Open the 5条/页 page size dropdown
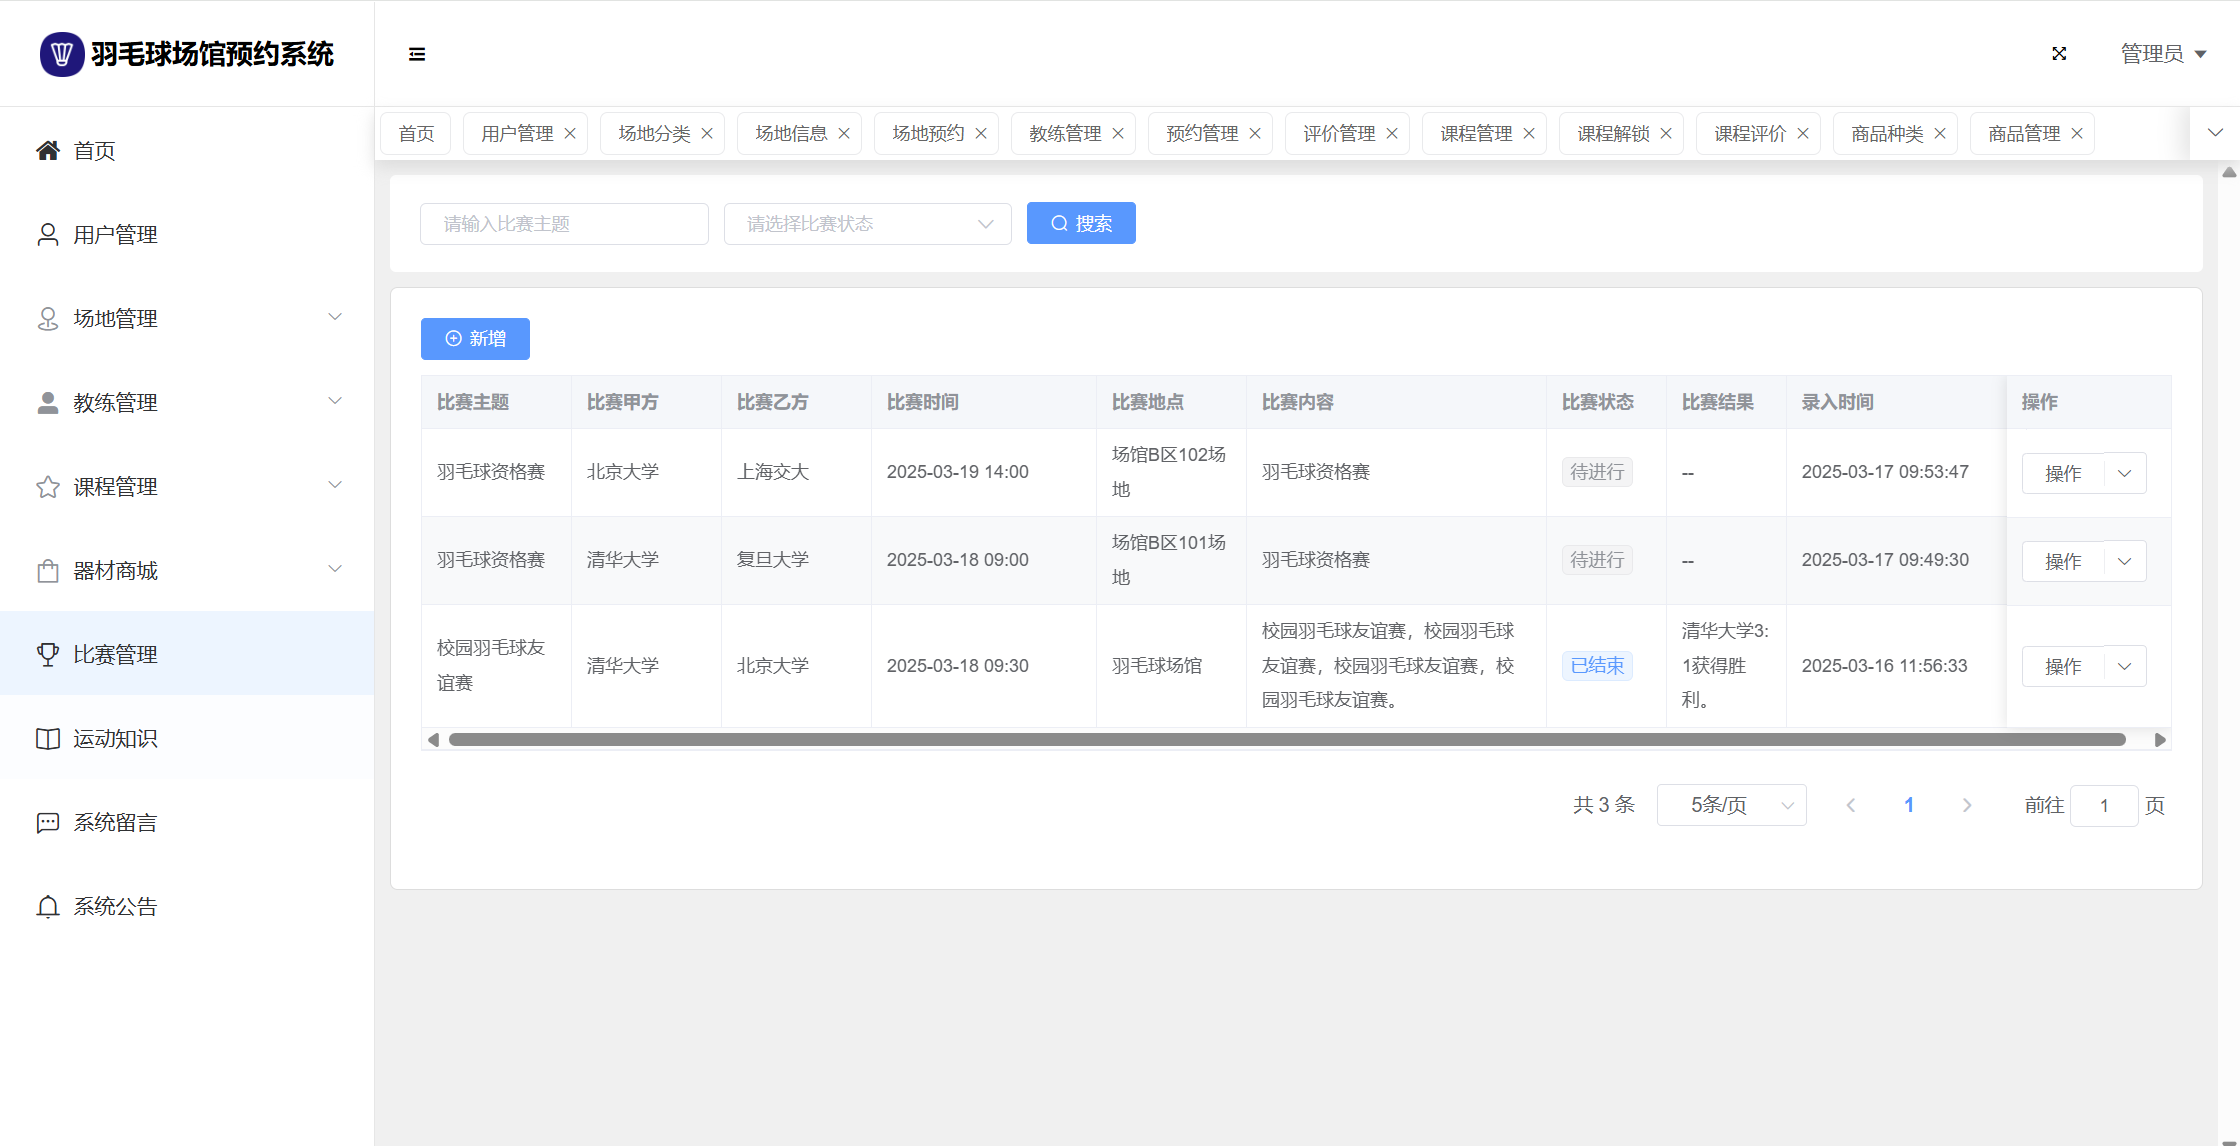The height and width of the screenshot is (1146, 2240). 1731,805
